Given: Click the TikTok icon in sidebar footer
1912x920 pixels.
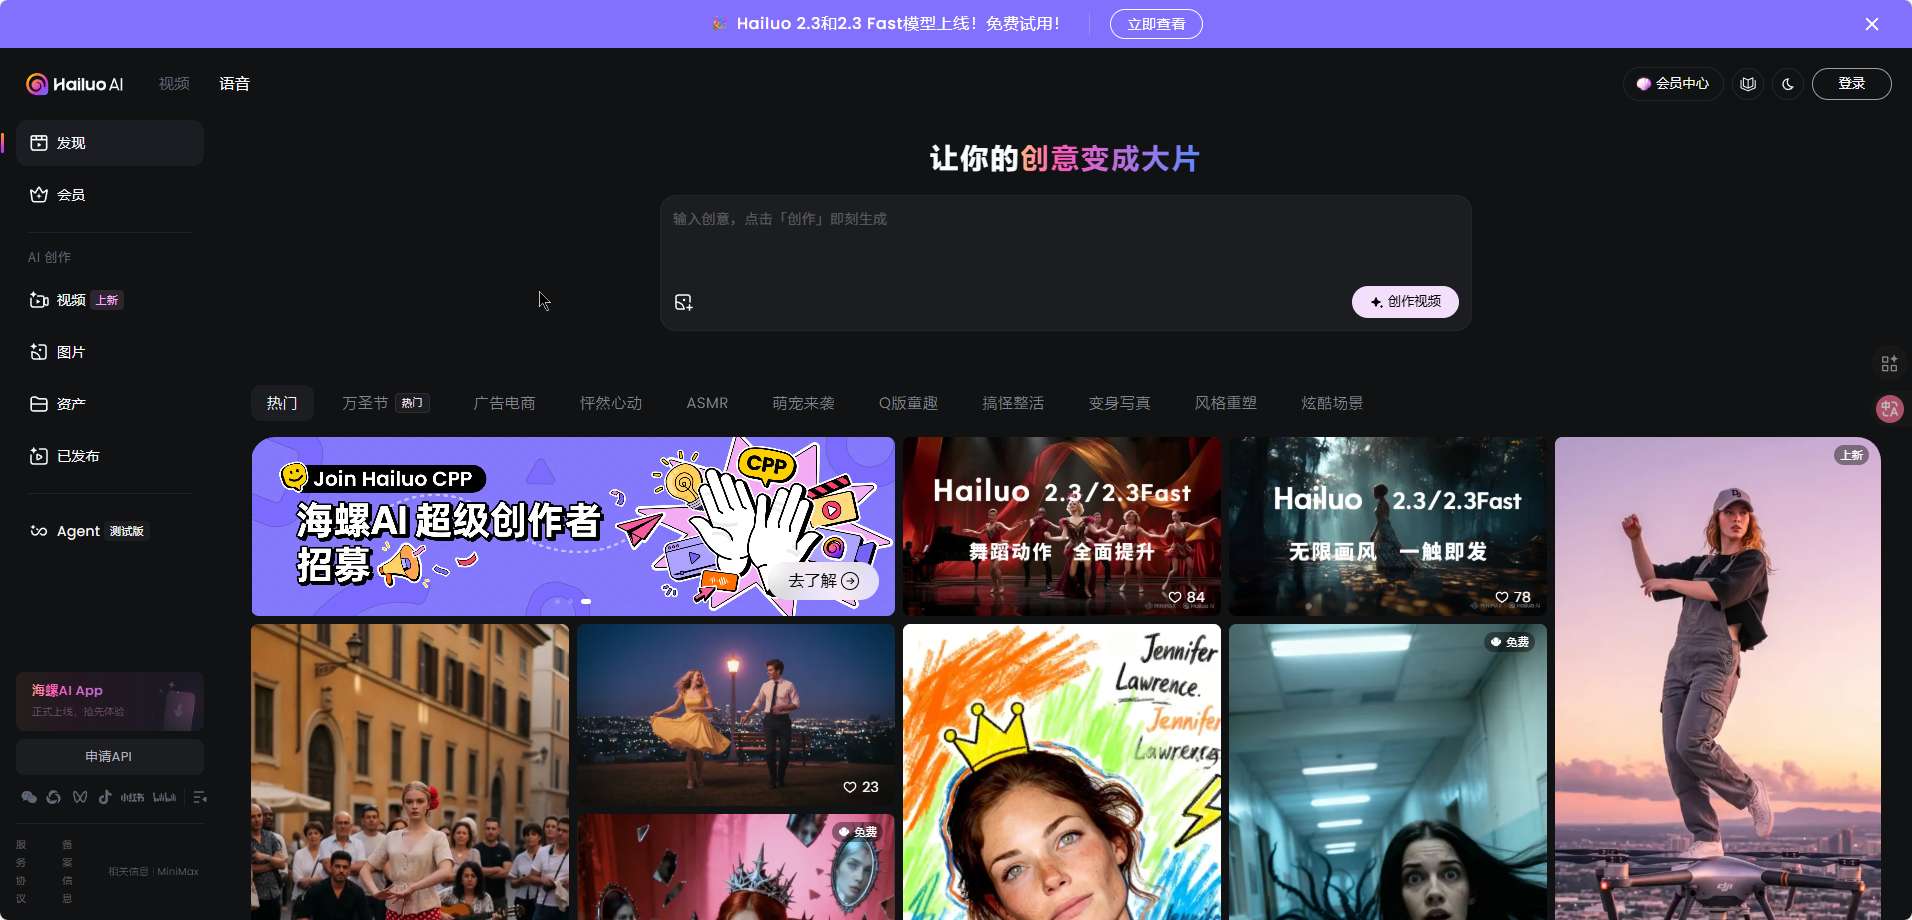Looking at the screenshot, I should point(105,797).
